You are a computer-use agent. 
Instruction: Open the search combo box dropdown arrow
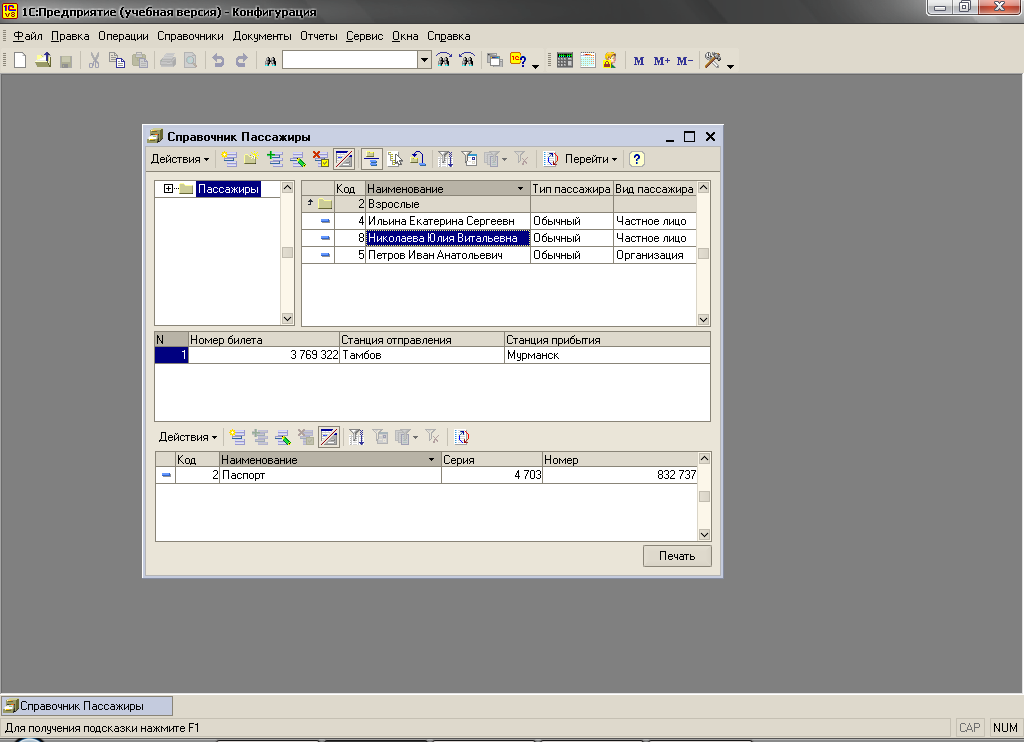pos(425,61)
